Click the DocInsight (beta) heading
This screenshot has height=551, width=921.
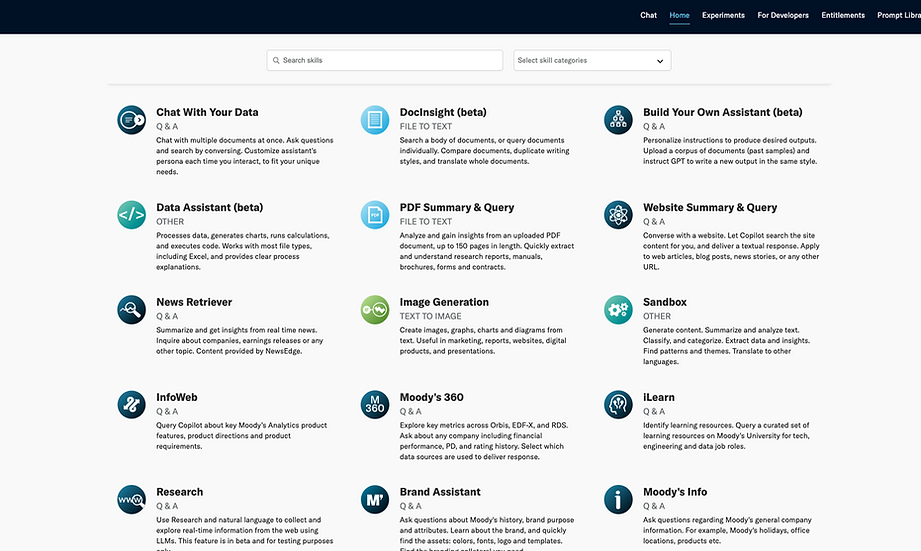pos(443,112)
